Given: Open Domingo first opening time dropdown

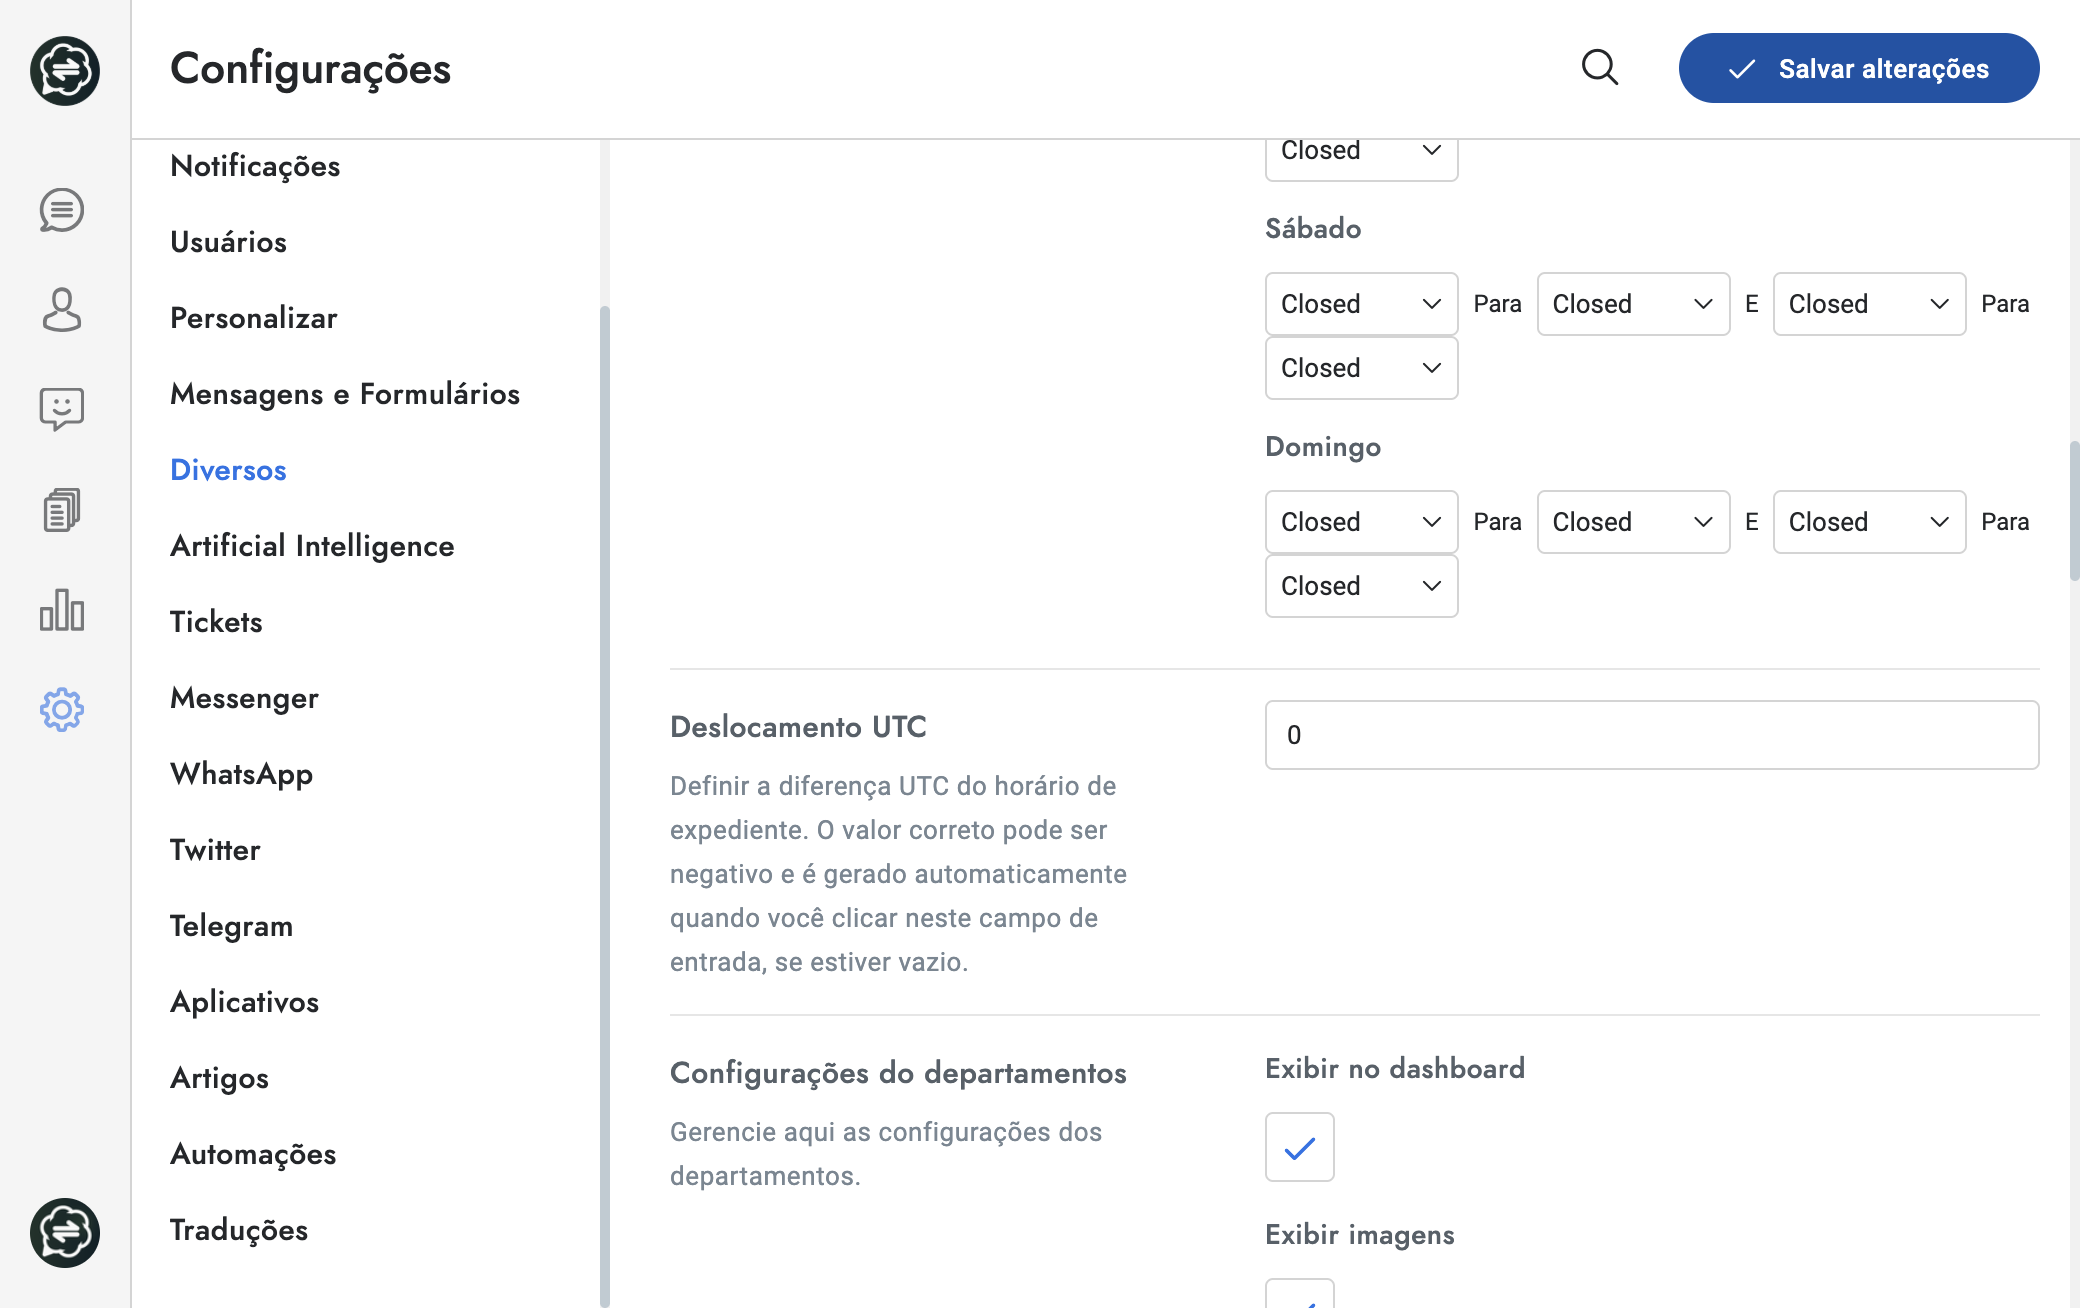Looking at the screenshot, I should tap(1362, 522).
